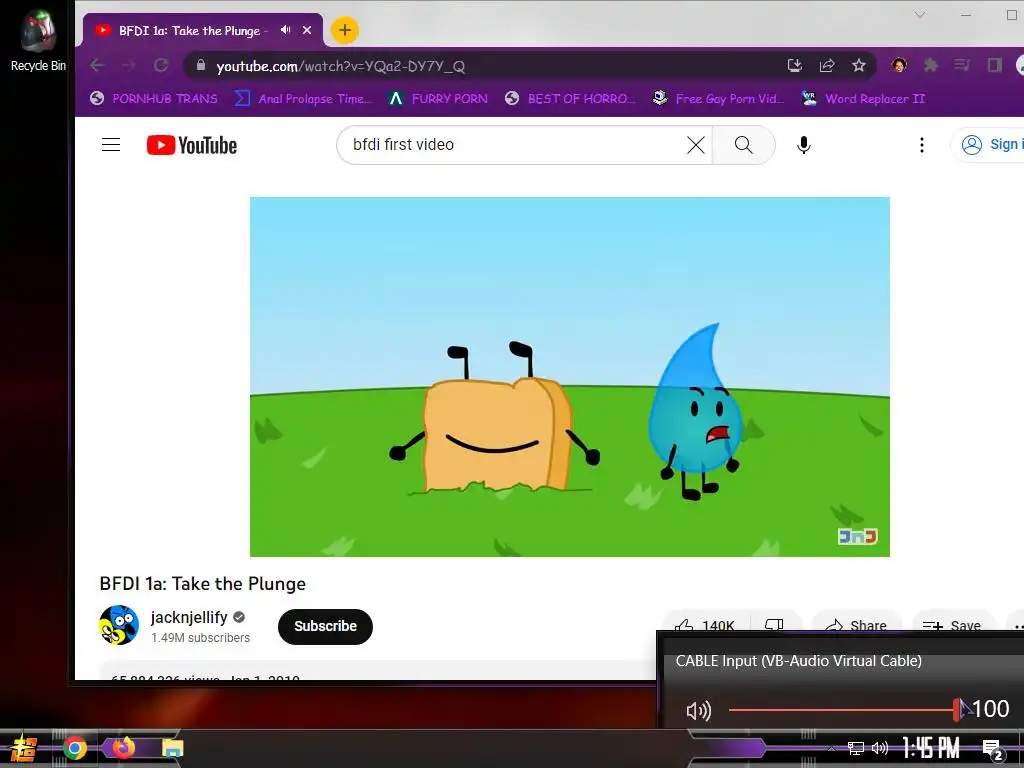
Task: Click the verified badge next to jacknjellify
Action: pos(239,617)
